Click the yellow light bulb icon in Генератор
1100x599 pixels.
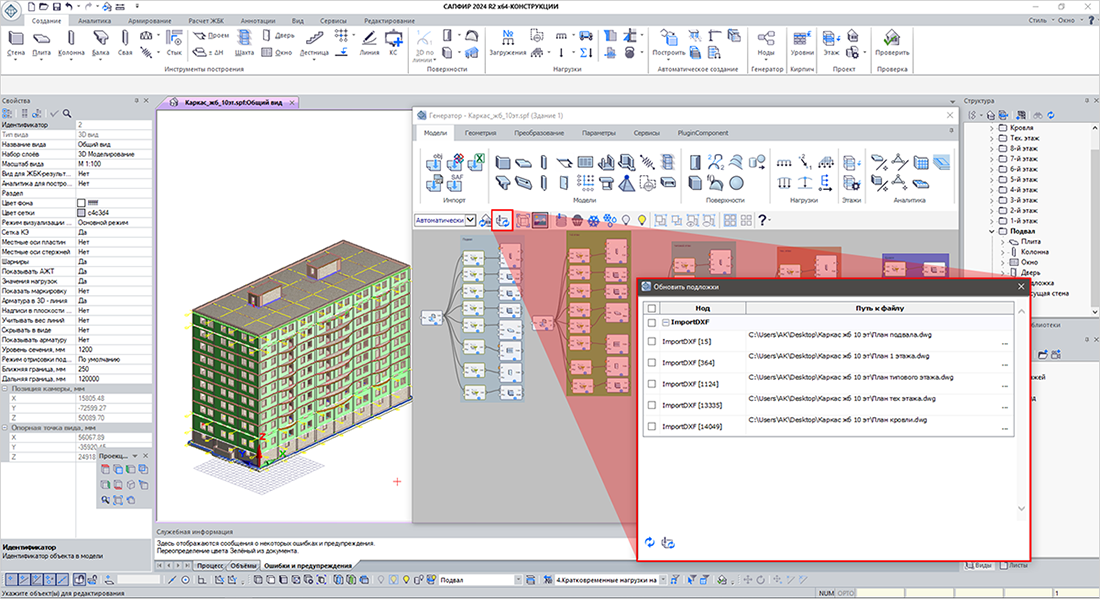[642, 220]
